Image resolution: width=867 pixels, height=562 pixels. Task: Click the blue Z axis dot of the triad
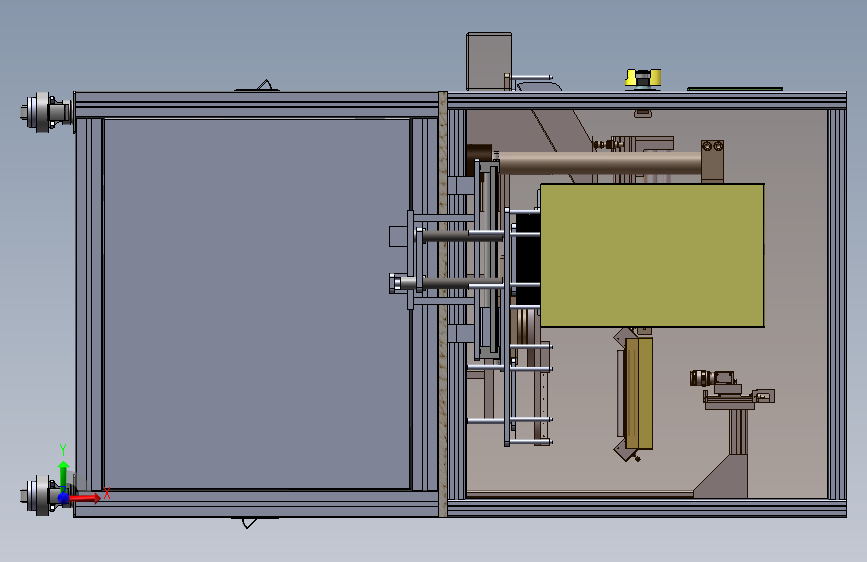pyautogui.click(x=64, y=498)
